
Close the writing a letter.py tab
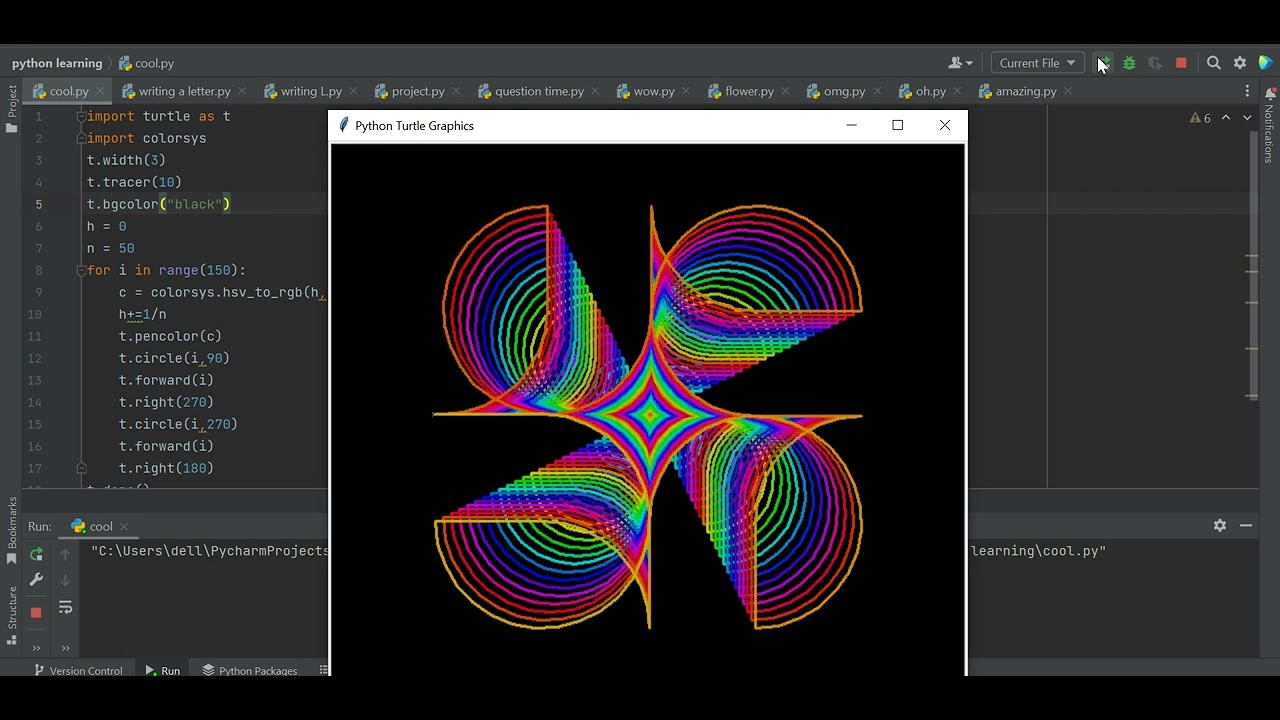pyautogui.click(x=242, y=91)
